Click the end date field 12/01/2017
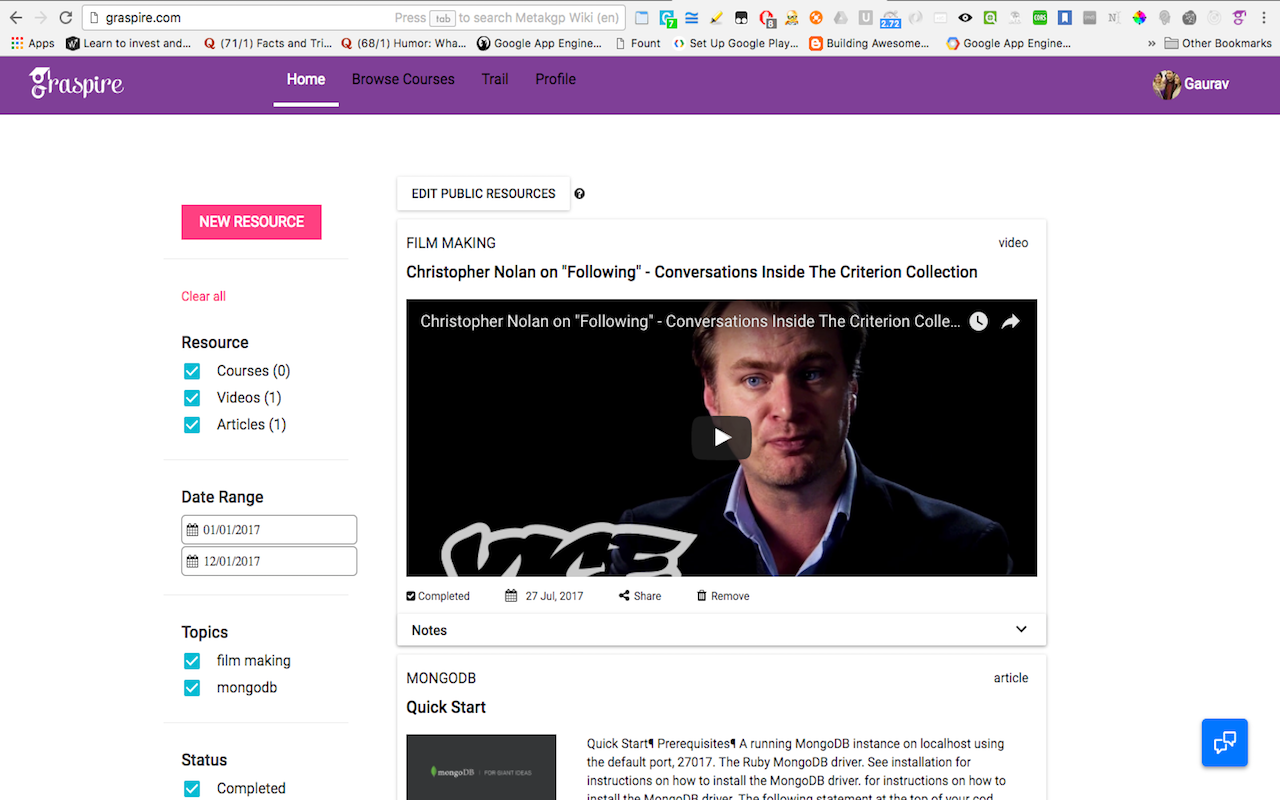The height and width of the screenshot is (800, 1280). pyautogui.click(x=269, y=561)
